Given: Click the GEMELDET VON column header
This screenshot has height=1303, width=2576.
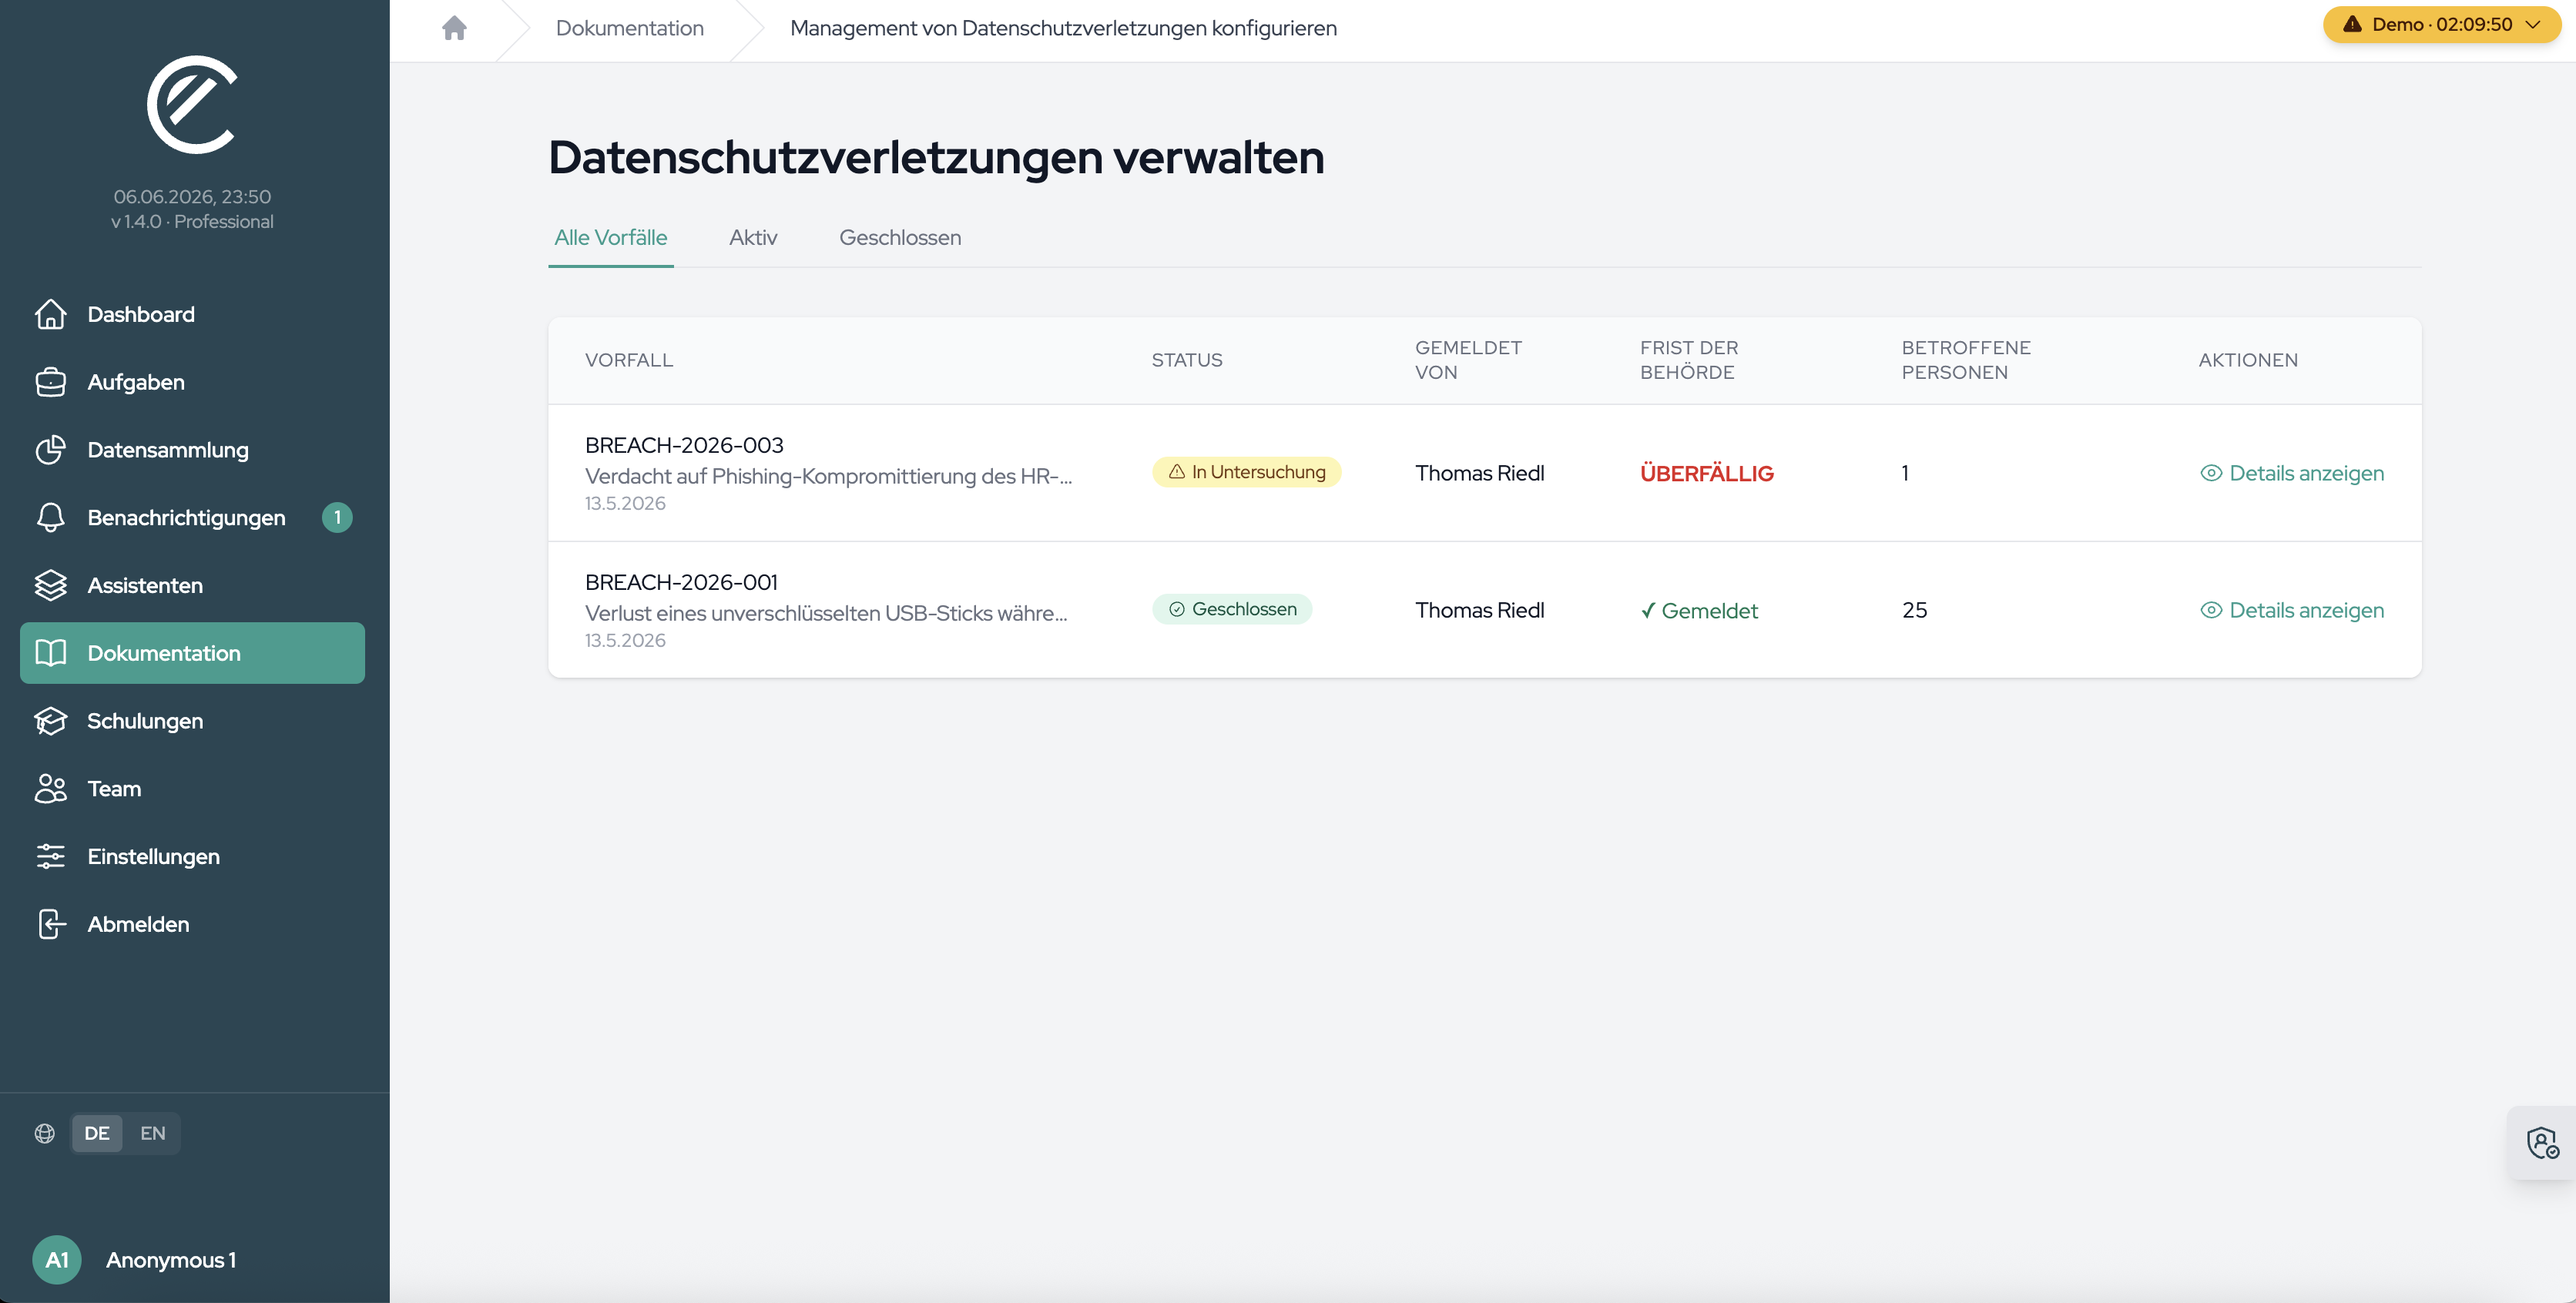Looking at the screenshot, I should [x=1468, y=360].
